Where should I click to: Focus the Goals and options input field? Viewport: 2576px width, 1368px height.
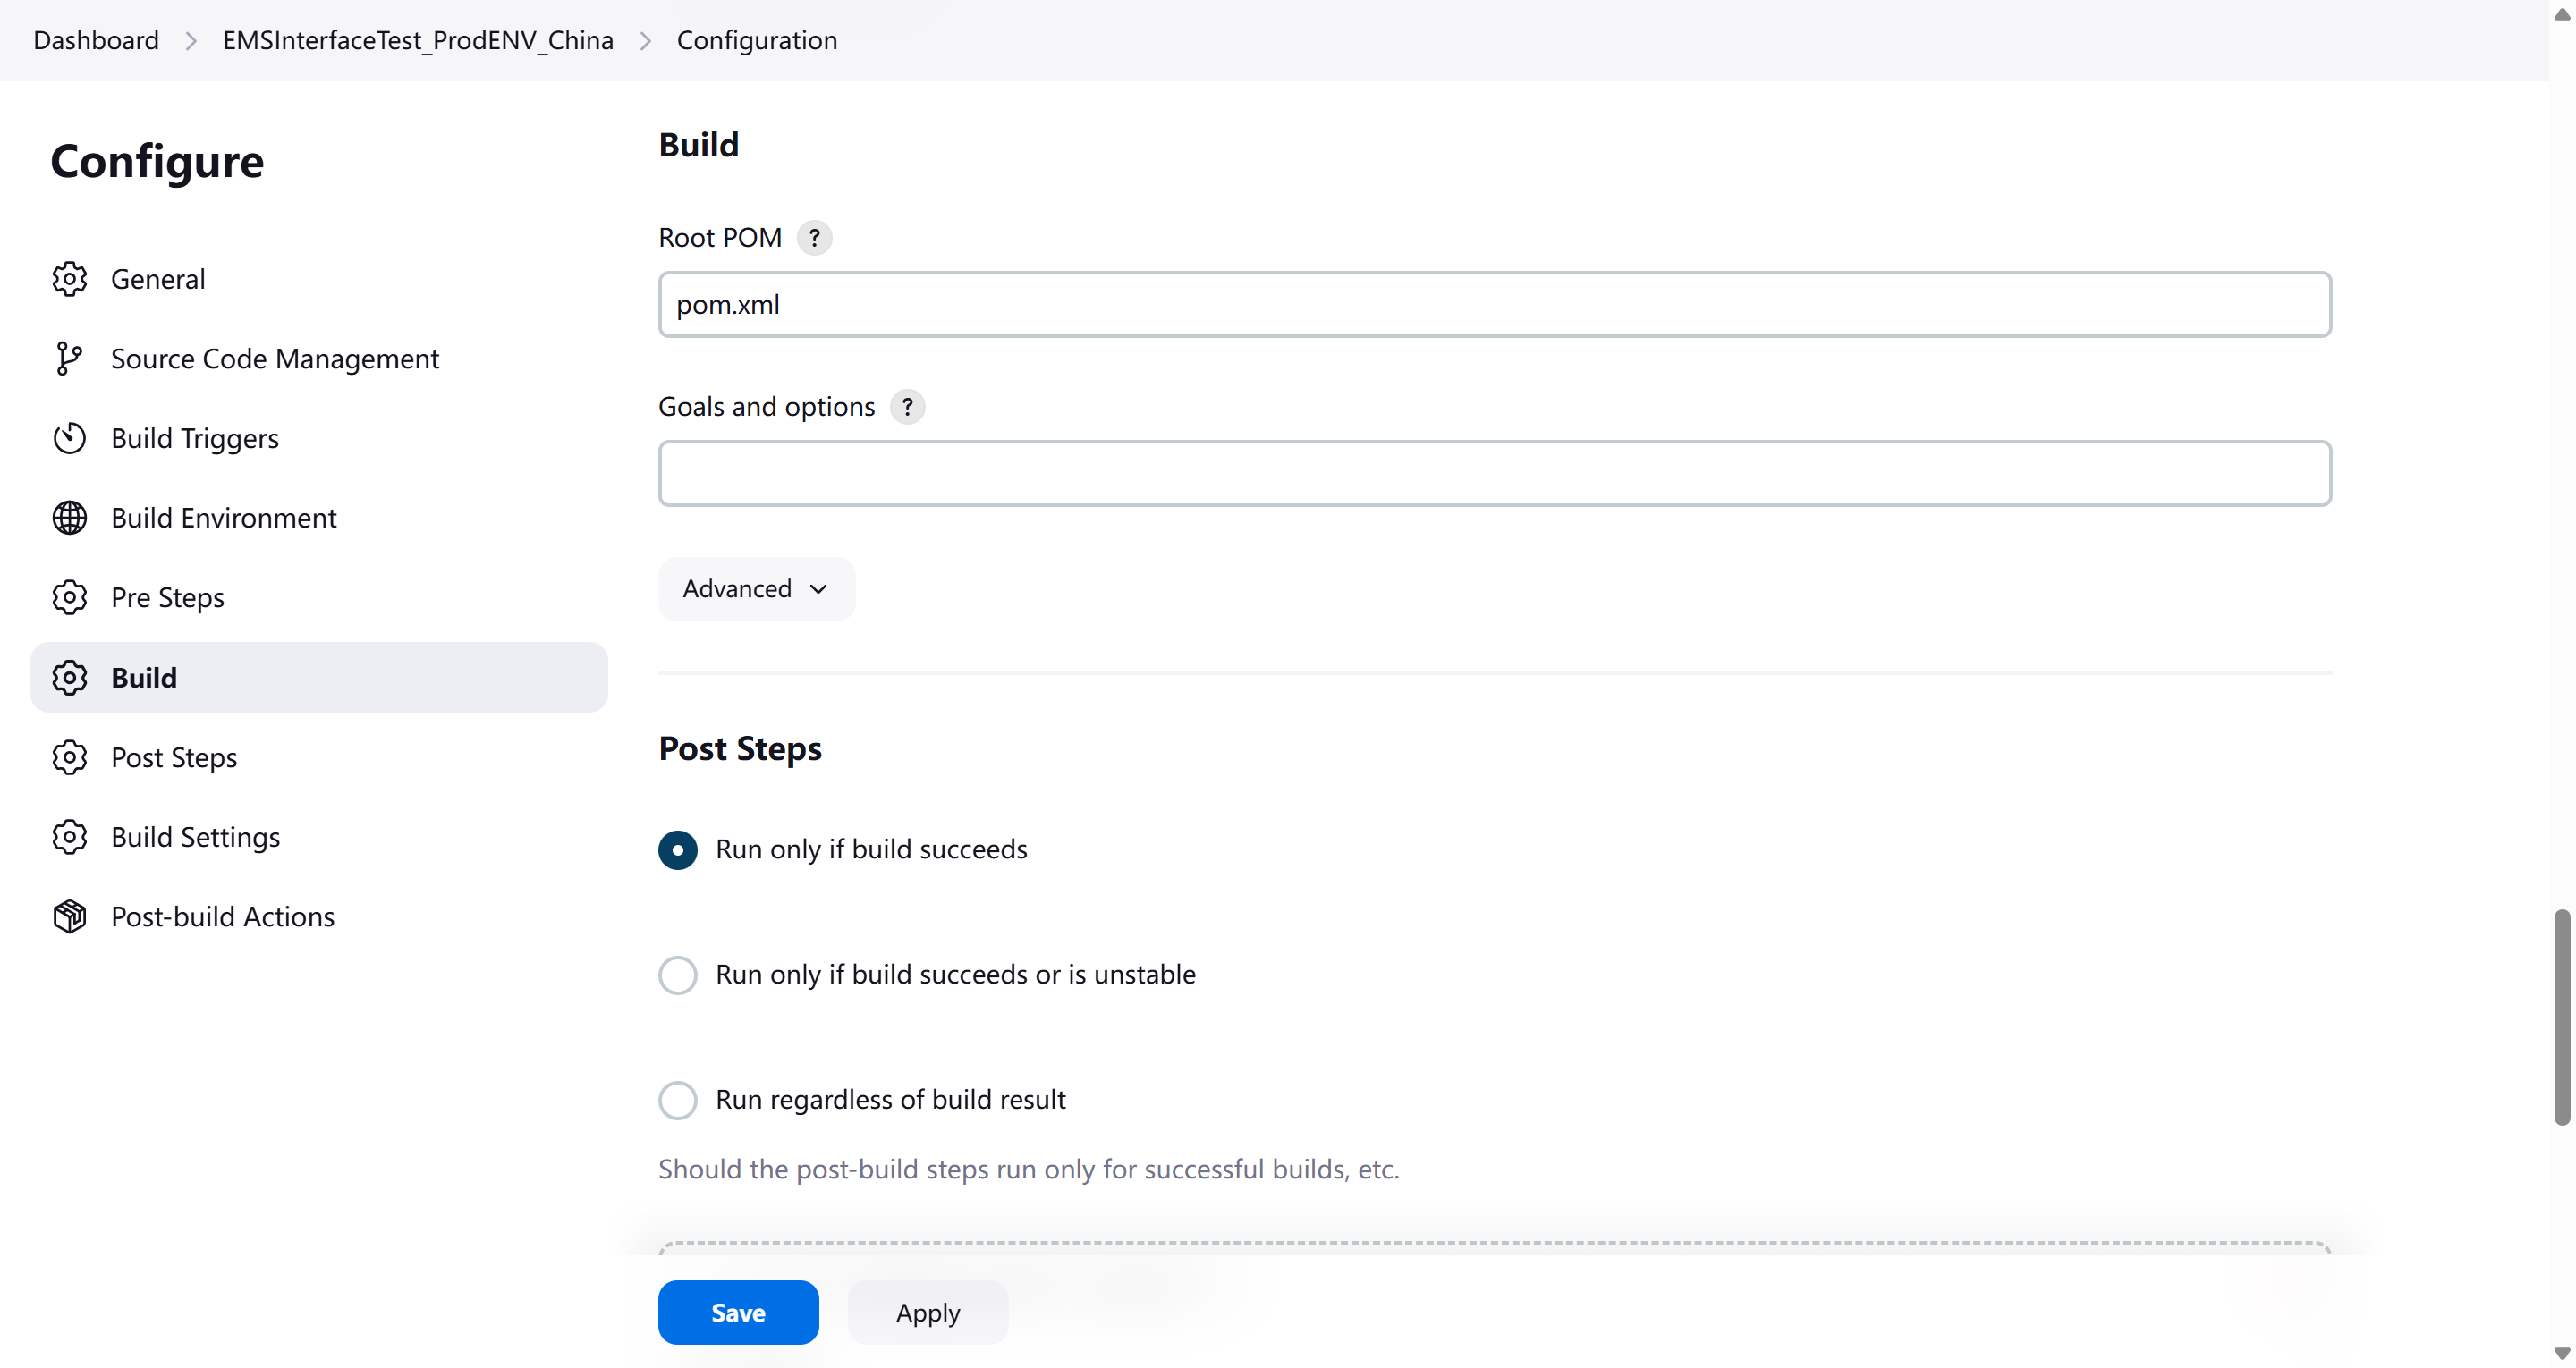(x=1494, y=473)
